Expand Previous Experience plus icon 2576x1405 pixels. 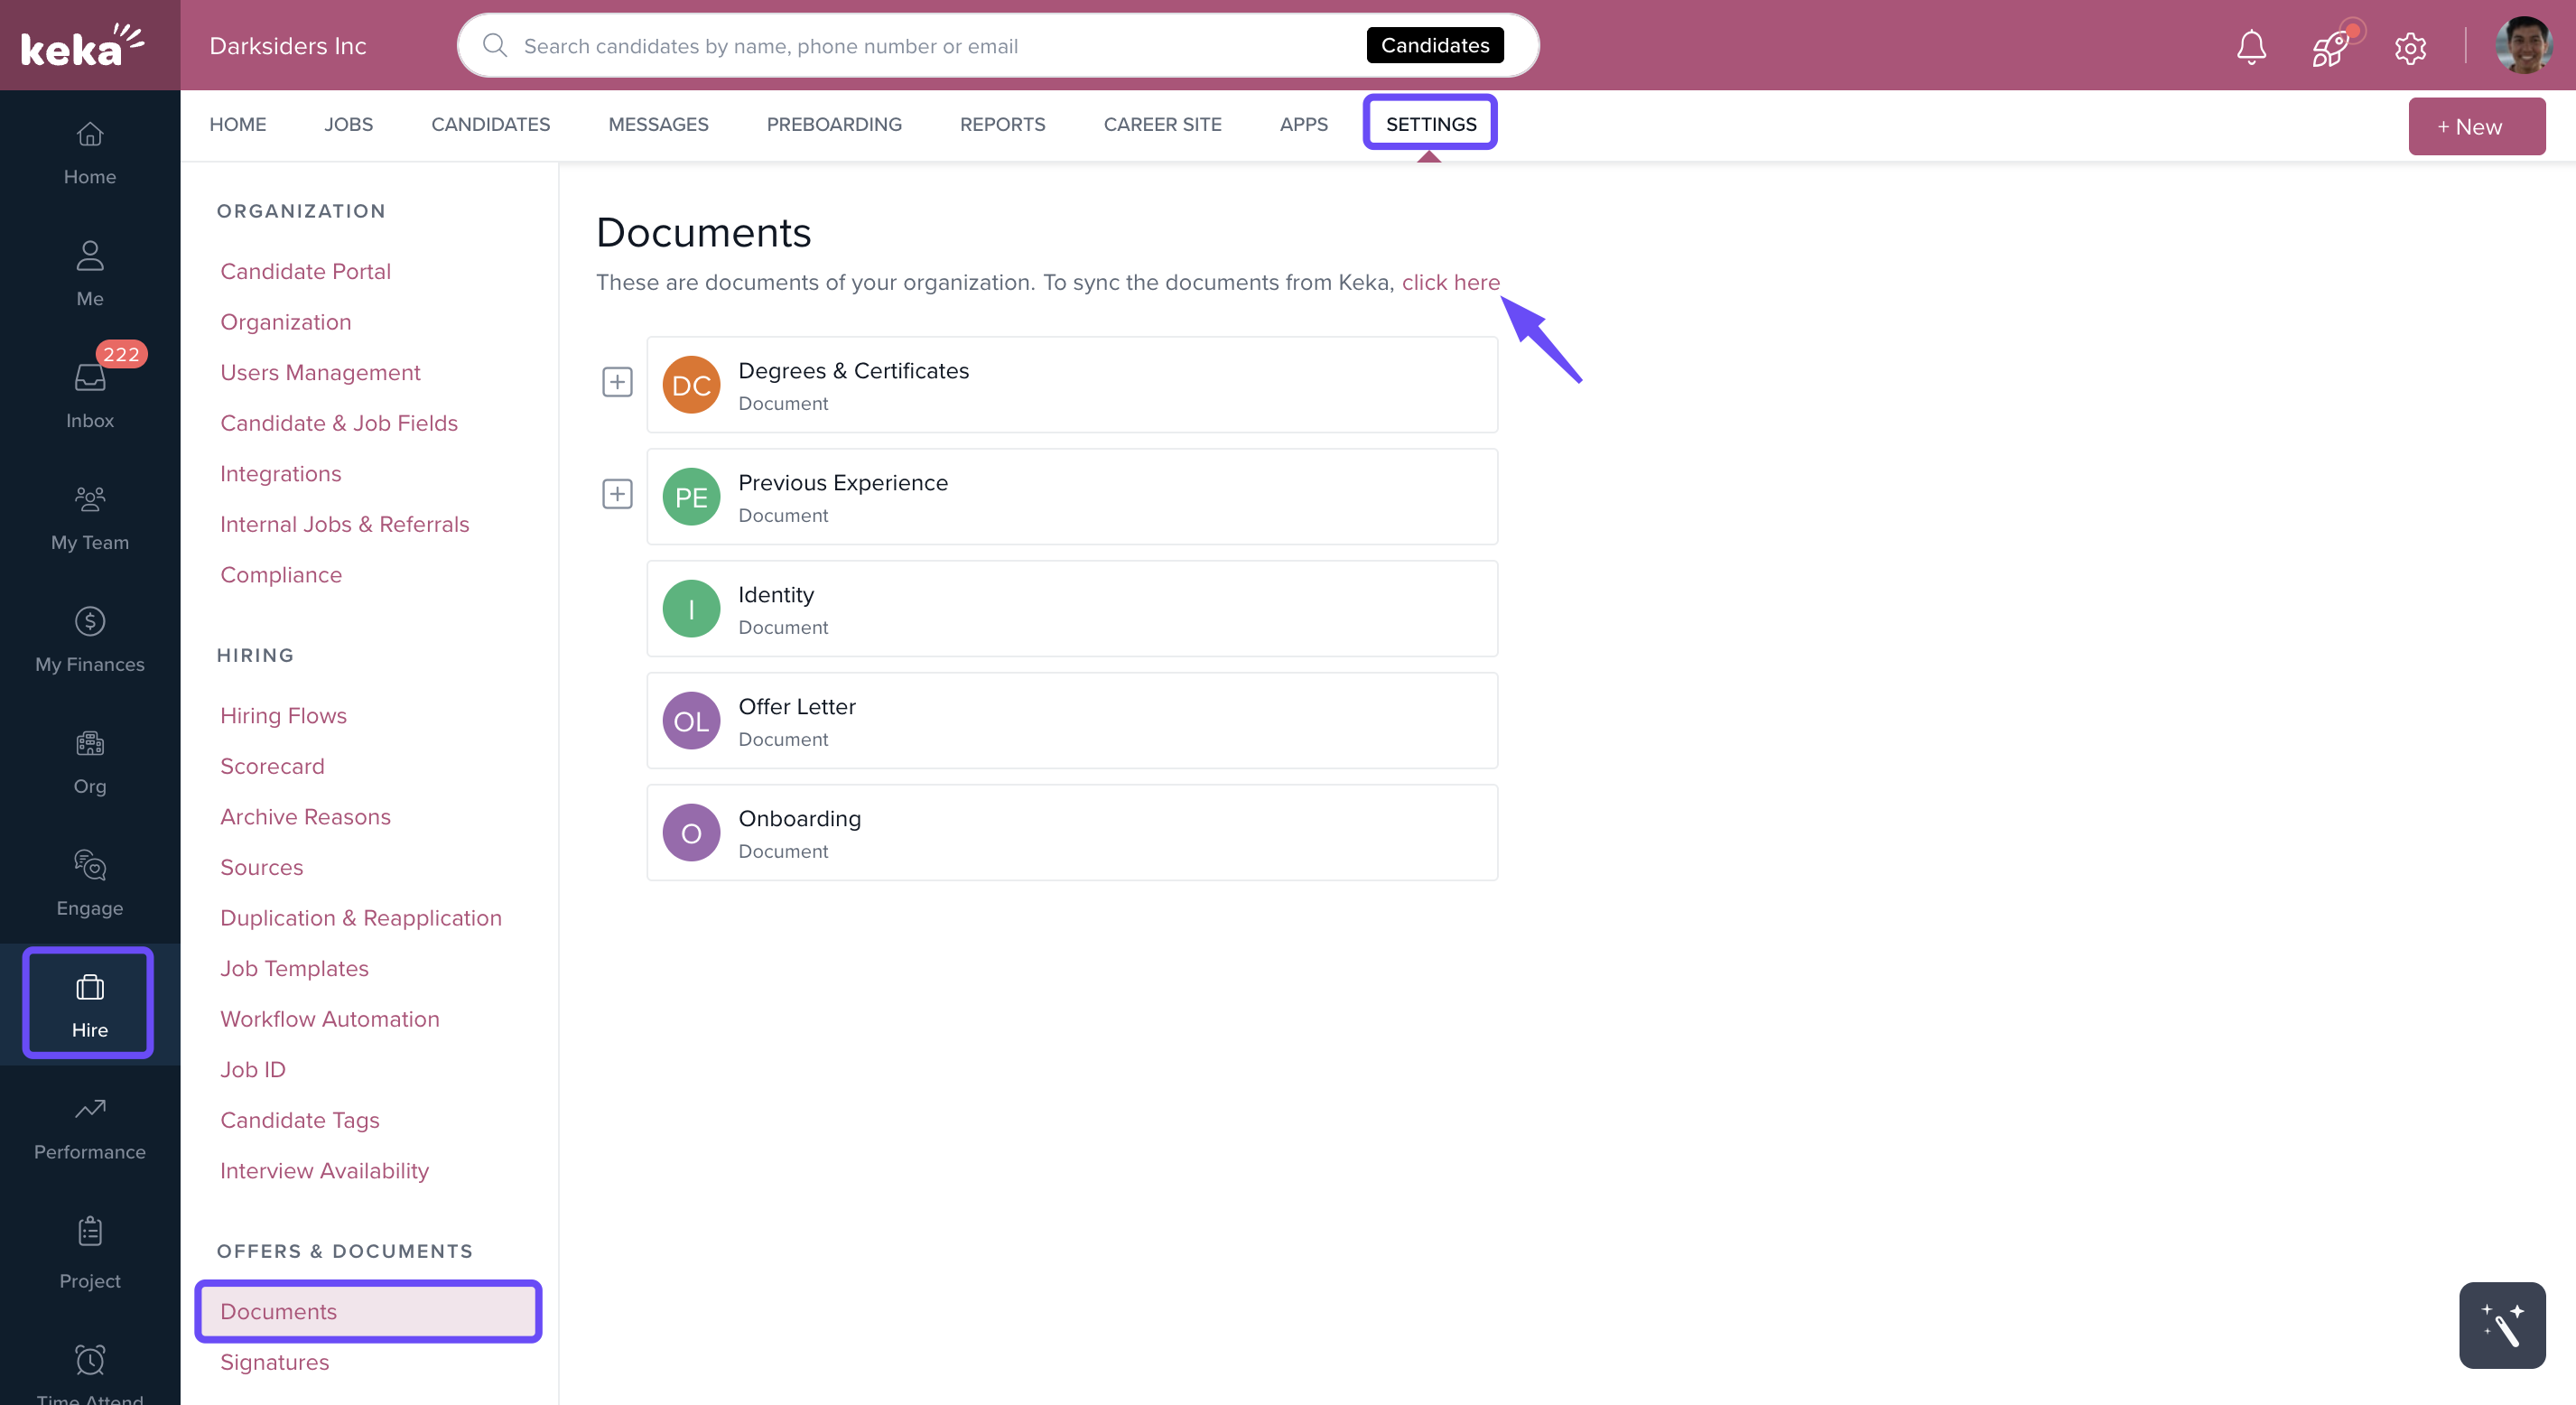pos(617,494)
